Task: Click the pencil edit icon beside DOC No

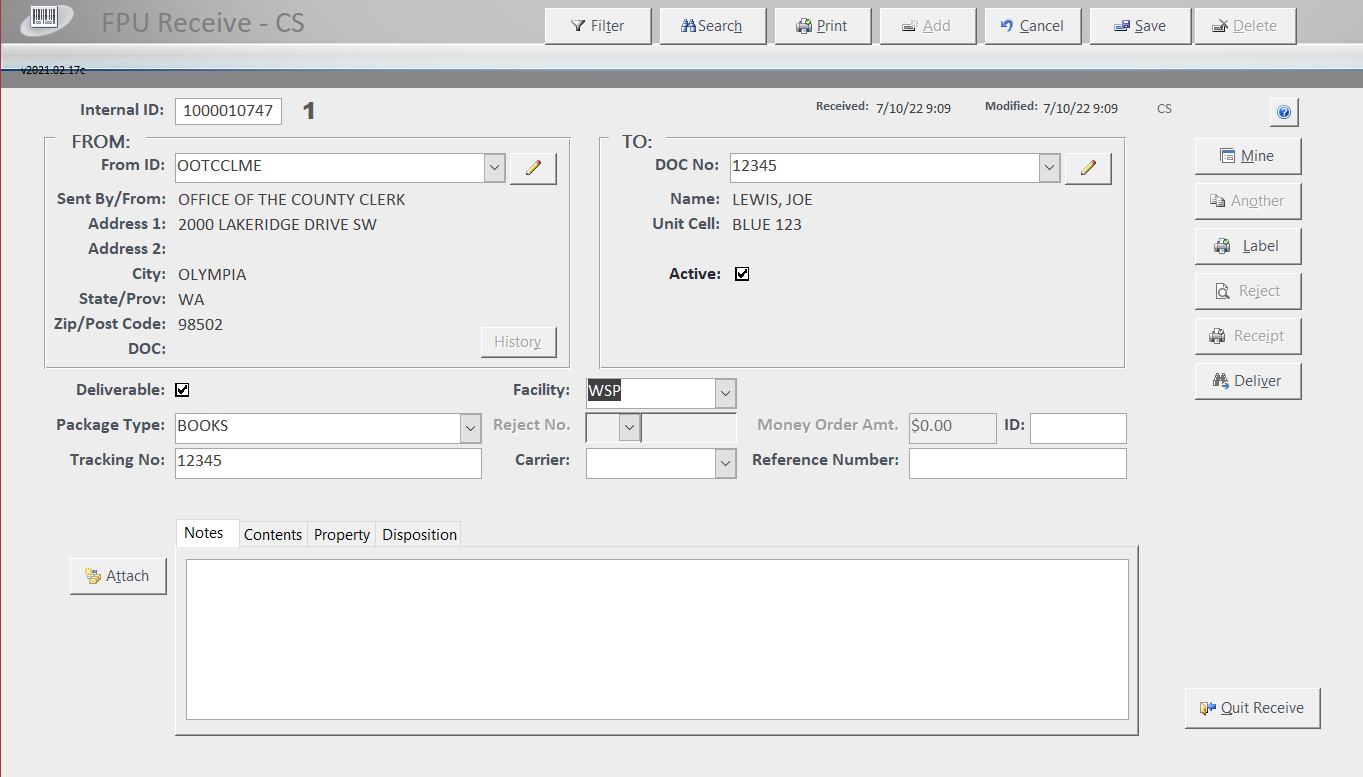Action: click(x=1088, y=169)
